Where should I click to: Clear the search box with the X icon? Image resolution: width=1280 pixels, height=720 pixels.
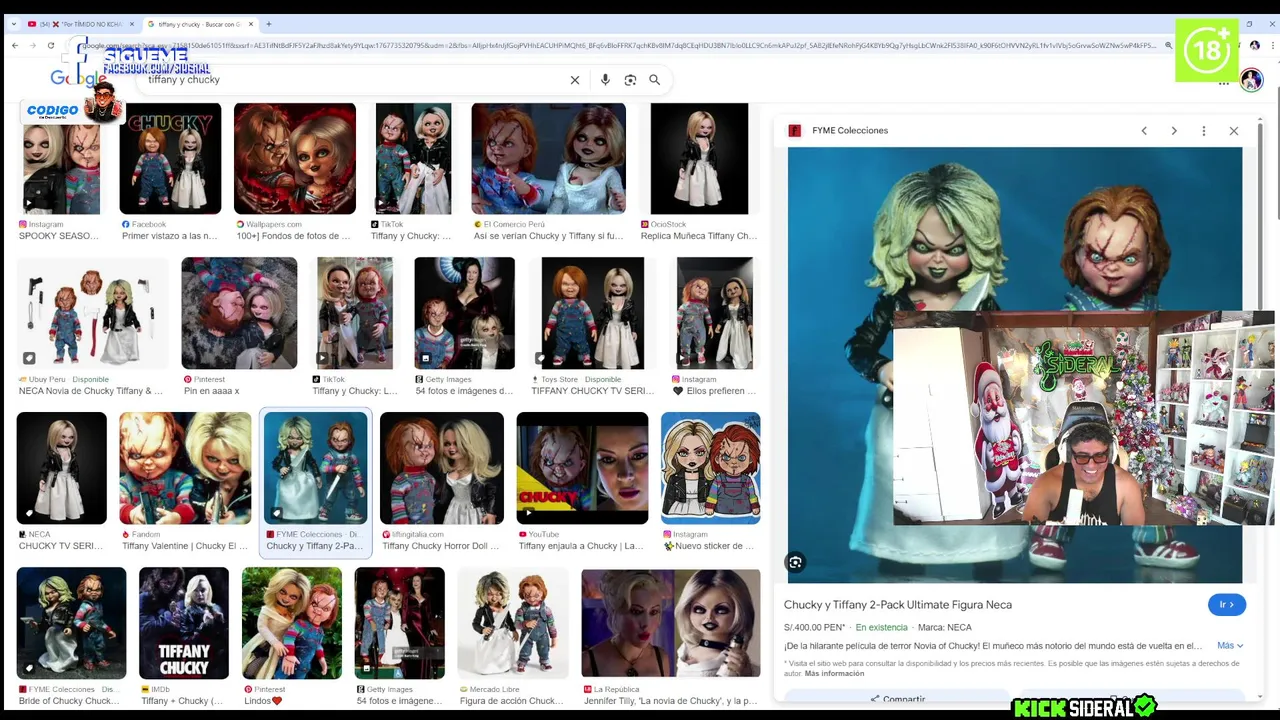point(575,80)
